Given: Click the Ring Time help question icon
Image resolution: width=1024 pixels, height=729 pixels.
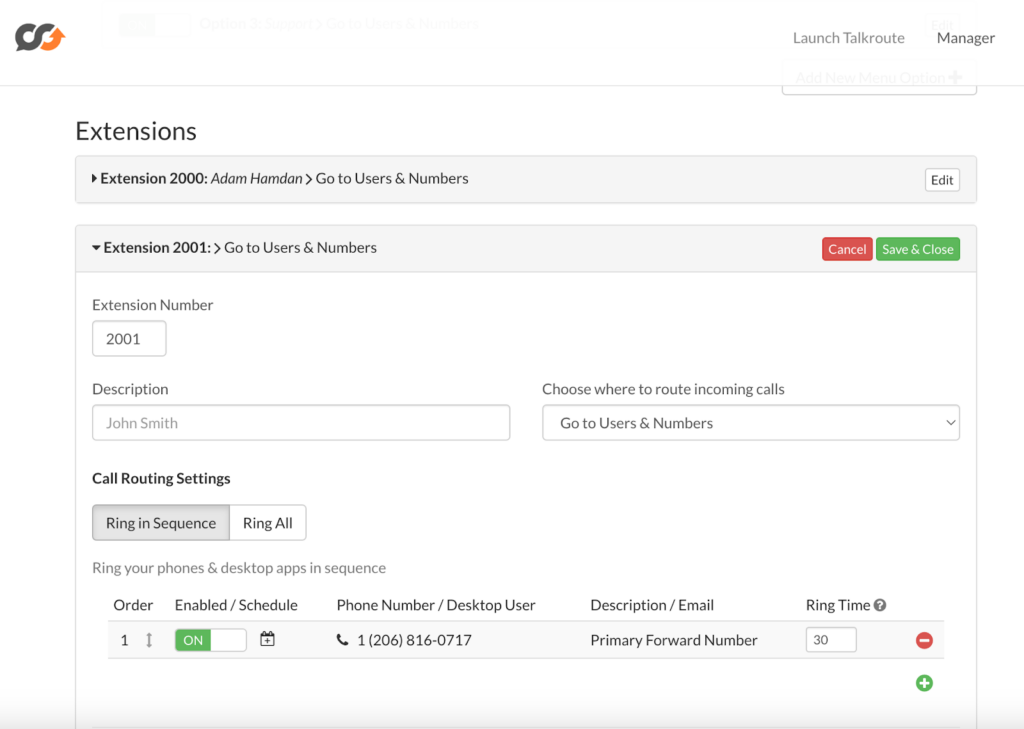Looking at the screenshot, I should [880, 606].
